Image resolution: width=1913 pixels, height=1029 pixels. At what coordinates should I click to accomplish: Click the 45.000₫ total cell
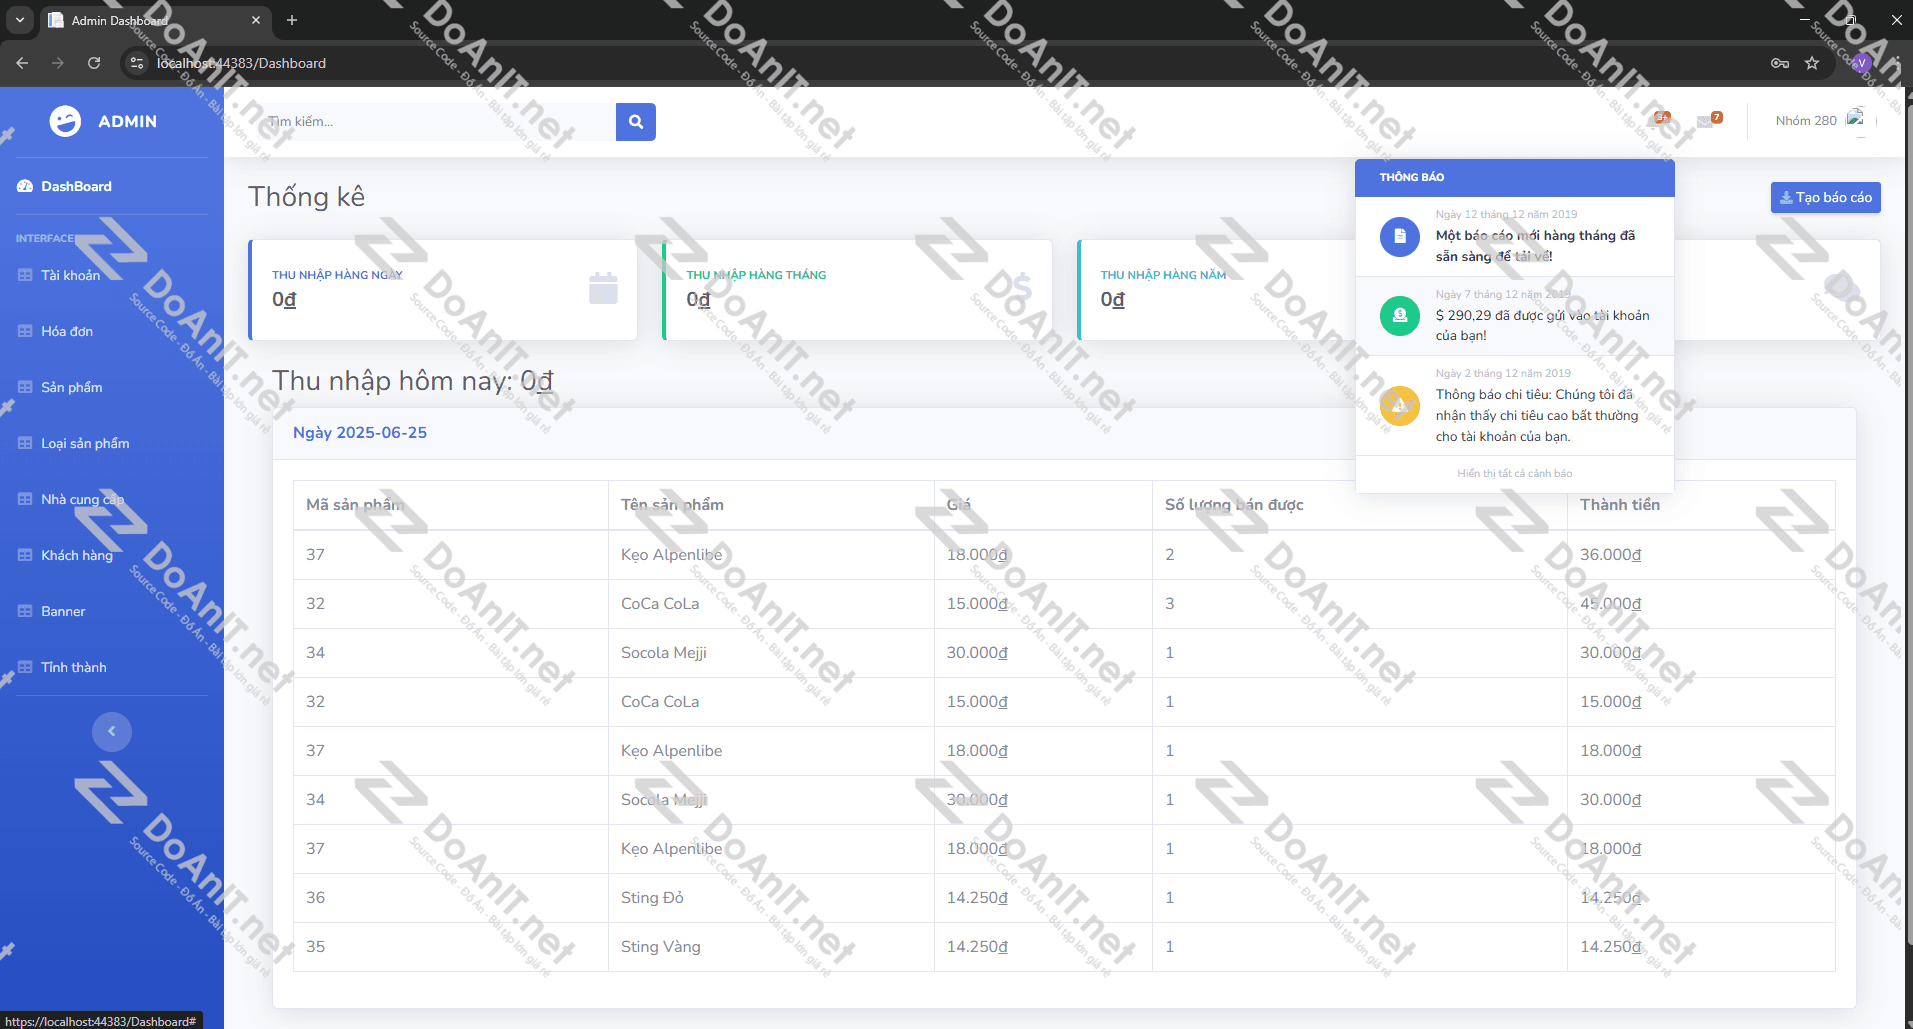[1701, 604]
